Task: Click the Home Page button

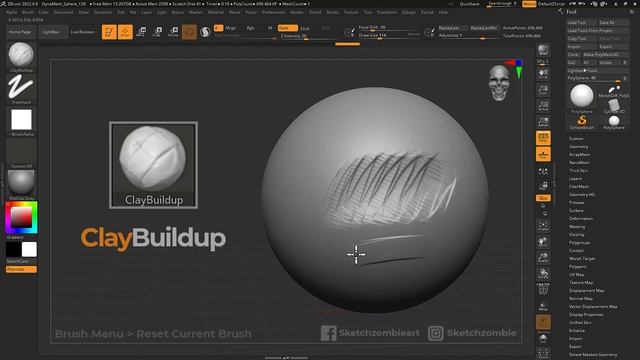Action: (20, 32)
